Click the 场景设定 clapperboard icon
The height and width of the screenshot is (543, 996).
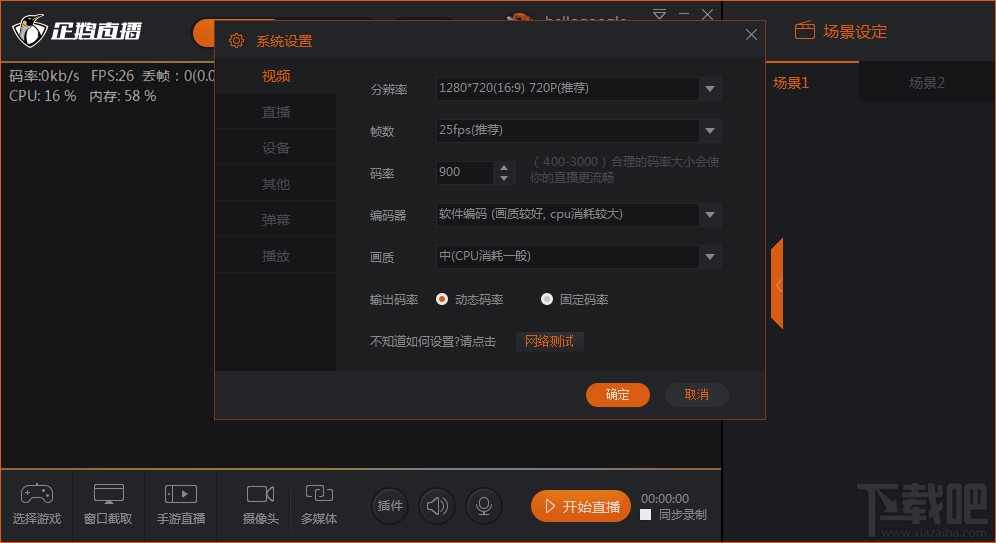(x=805, y=30)
